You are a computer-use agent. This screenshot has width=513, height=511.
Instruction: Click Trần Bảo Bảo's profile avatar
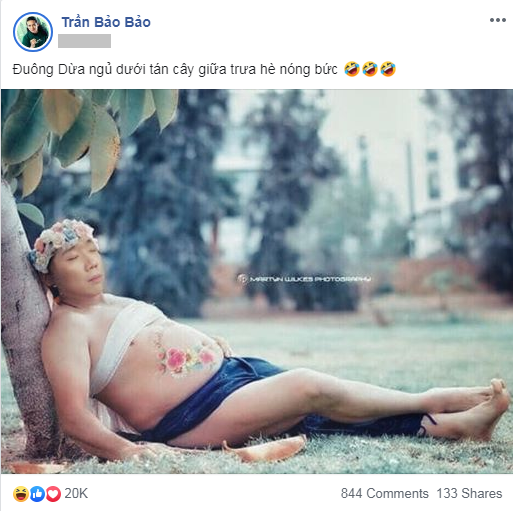tap(33, 32)
